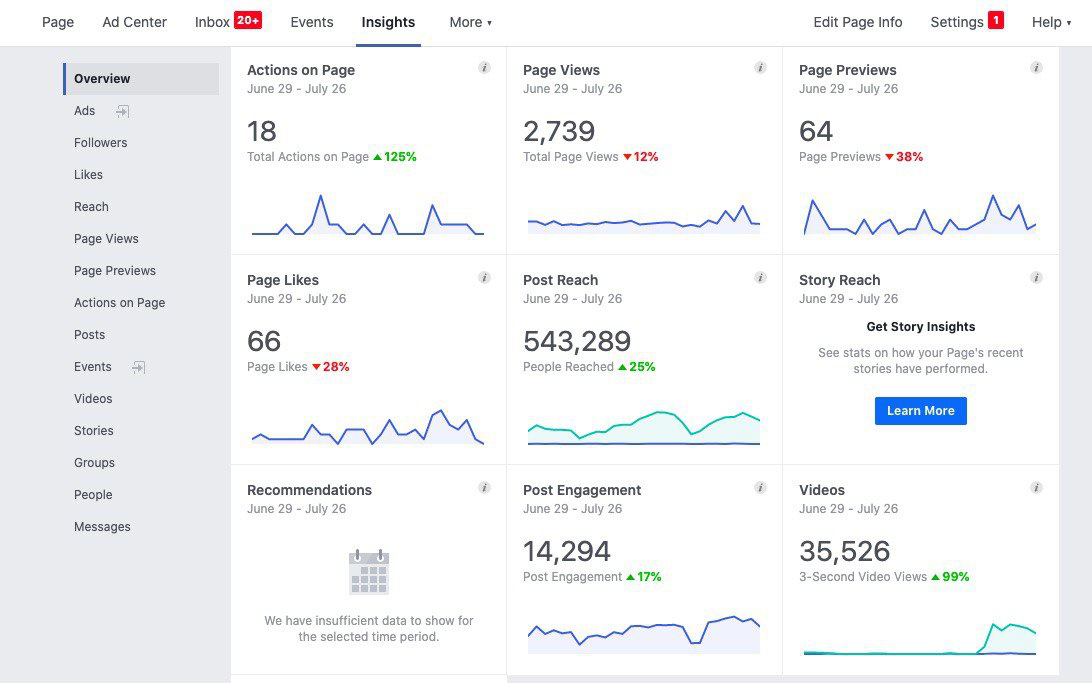Expand the More dropdown menu
The width and height of the screenshot is (1092, 683).
(470, 22)
